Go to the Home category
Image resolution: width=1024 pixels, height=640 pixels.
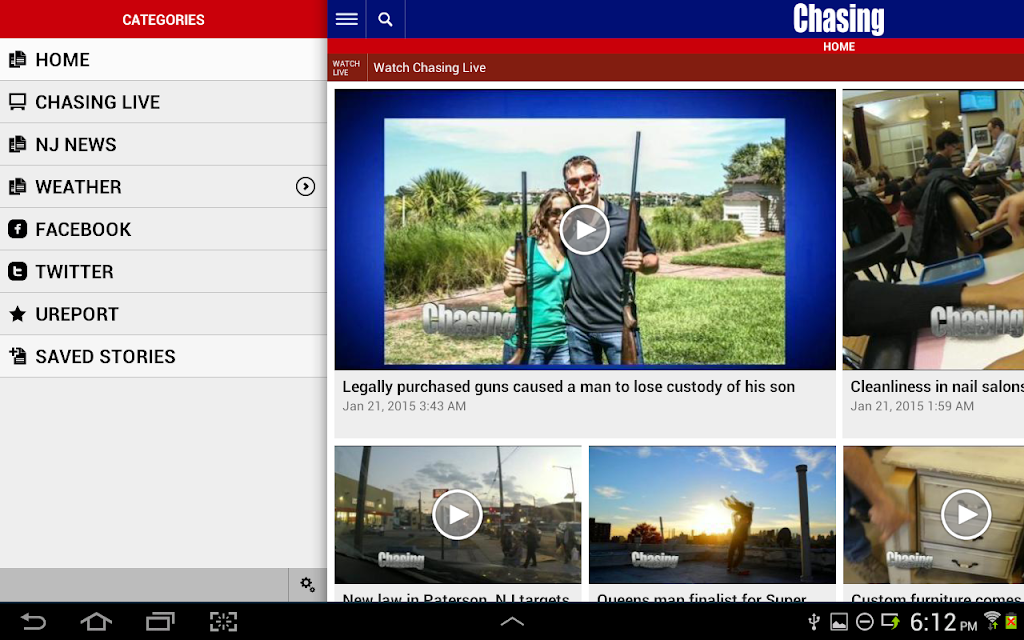pos(163,59)
